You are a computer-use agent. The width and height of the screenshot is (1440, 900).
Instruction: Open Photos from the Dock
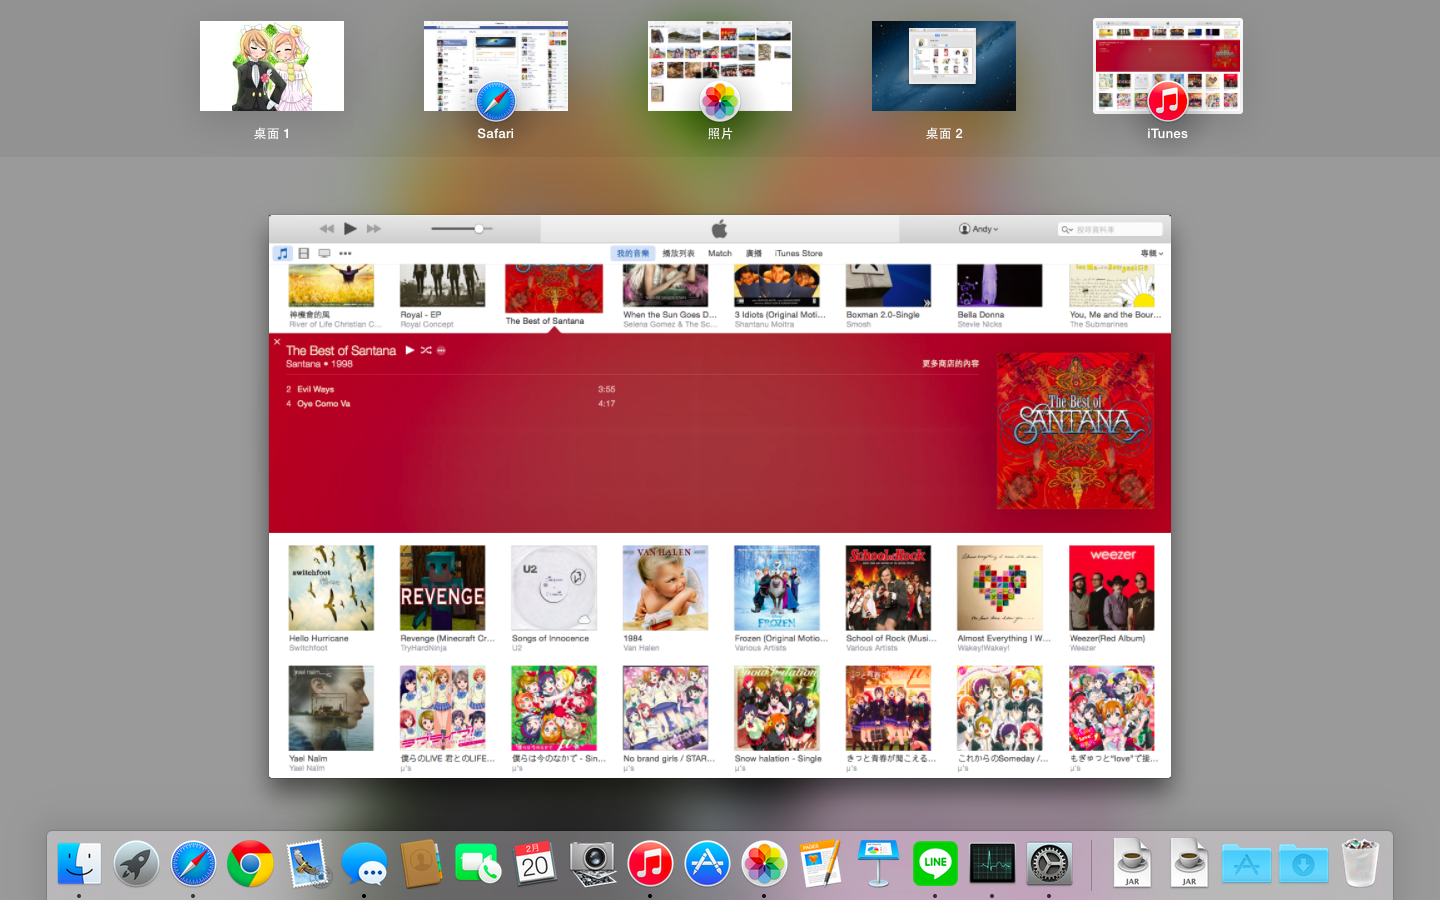pos(764,864)
